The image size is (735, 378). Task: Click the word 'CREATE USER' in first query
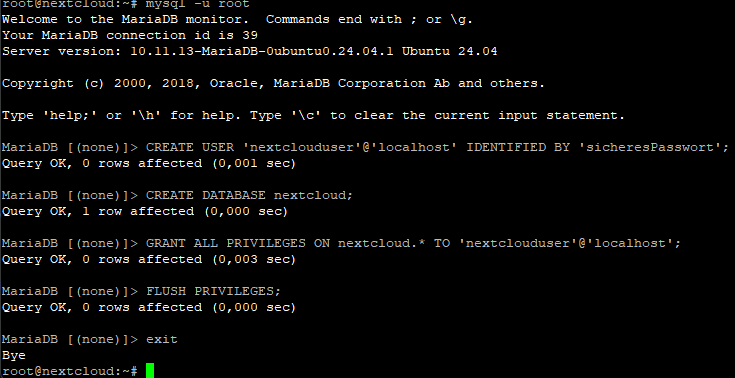[x=190, y=147]
